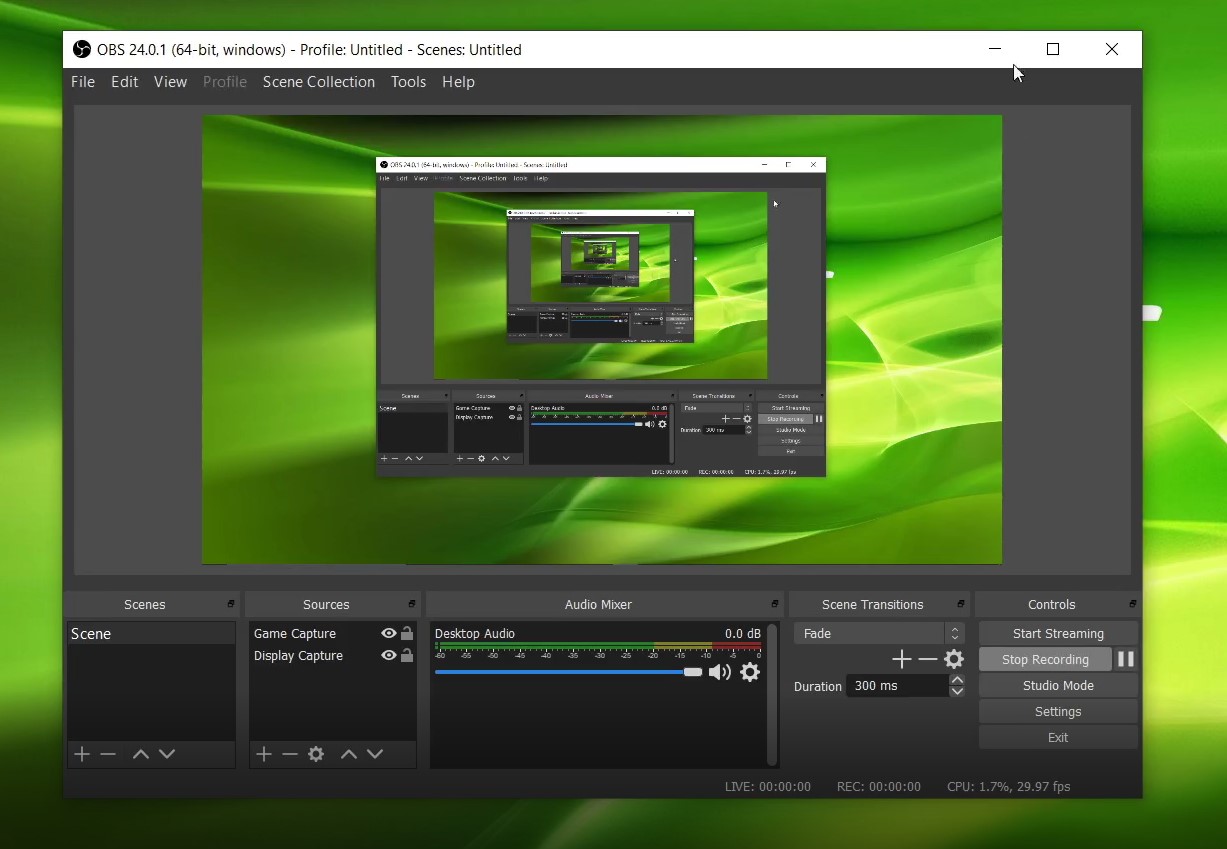Pop out the Scene Transitions panel
The image size is (1227, 849).
pyautogui.click(x=959, y=604)
